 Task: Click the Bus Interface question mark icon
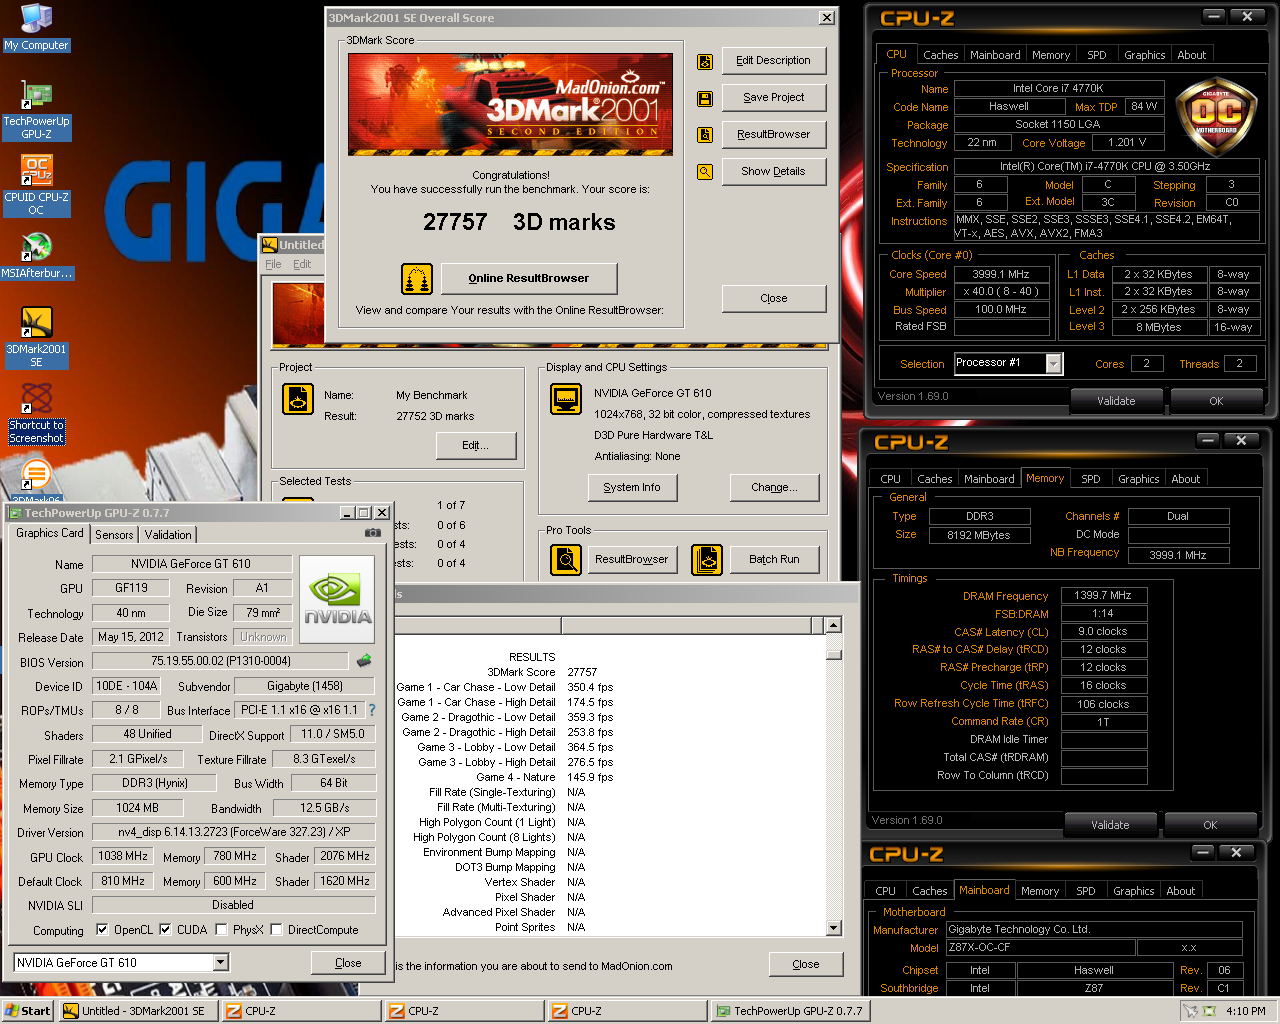(372, 710)
